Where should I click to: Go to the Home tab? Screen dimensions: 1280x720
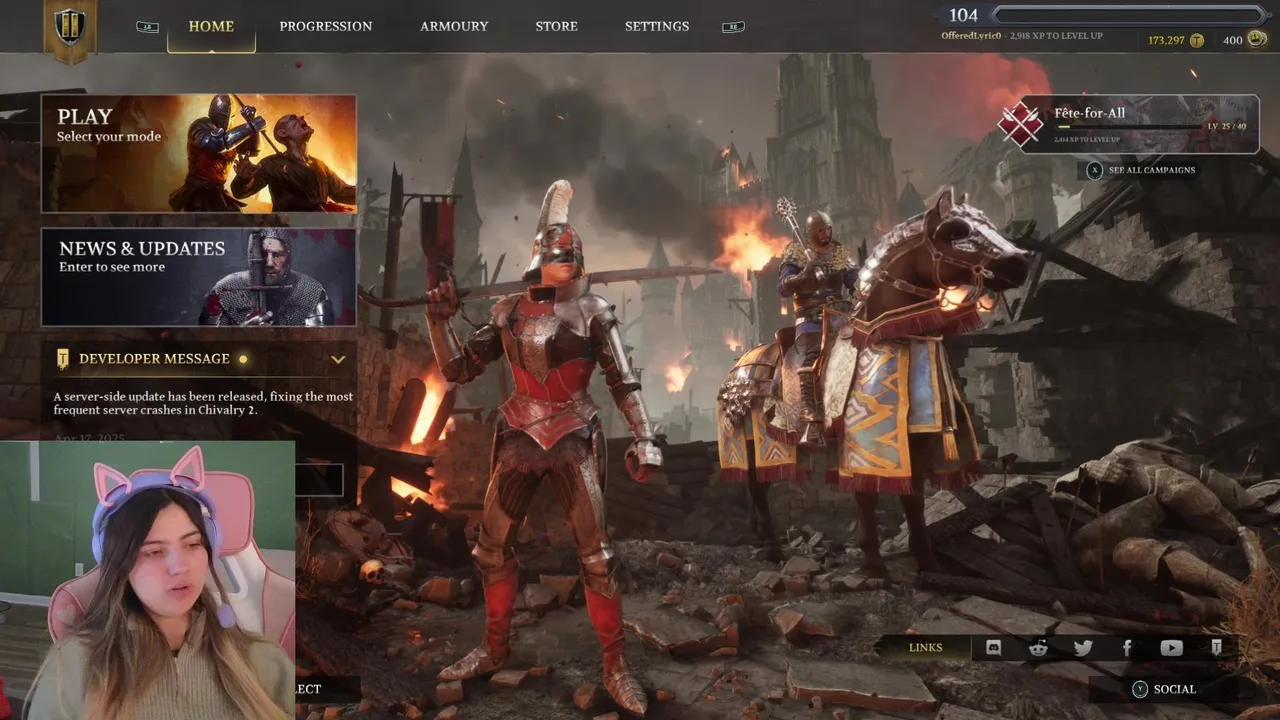pos(211,26)
